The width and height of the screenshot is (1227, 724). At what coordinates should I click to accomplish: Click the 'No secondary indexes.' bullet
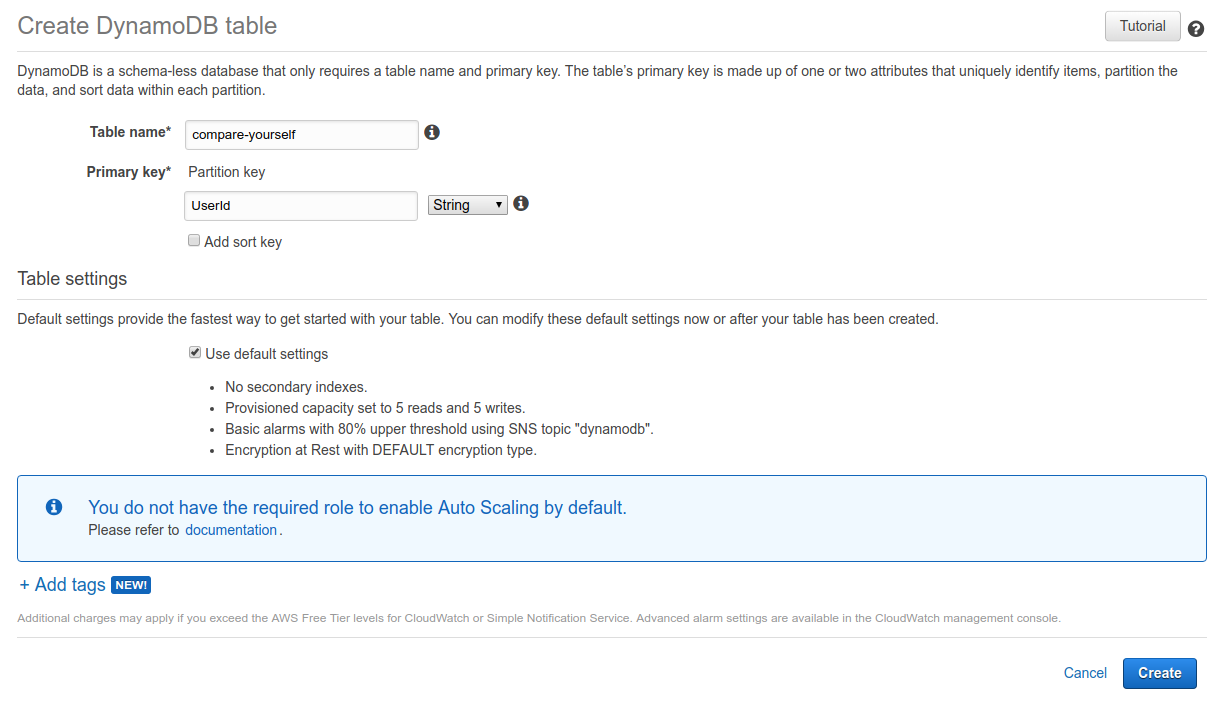[x=296, y=386]
